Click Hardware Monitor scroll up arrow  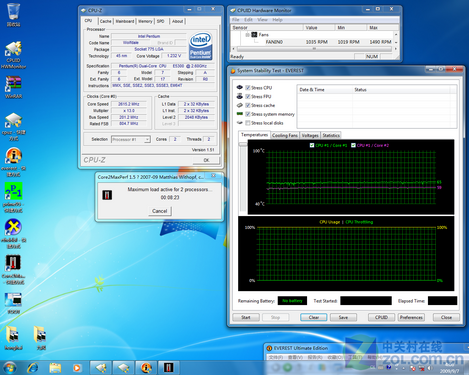pos(396,34)
